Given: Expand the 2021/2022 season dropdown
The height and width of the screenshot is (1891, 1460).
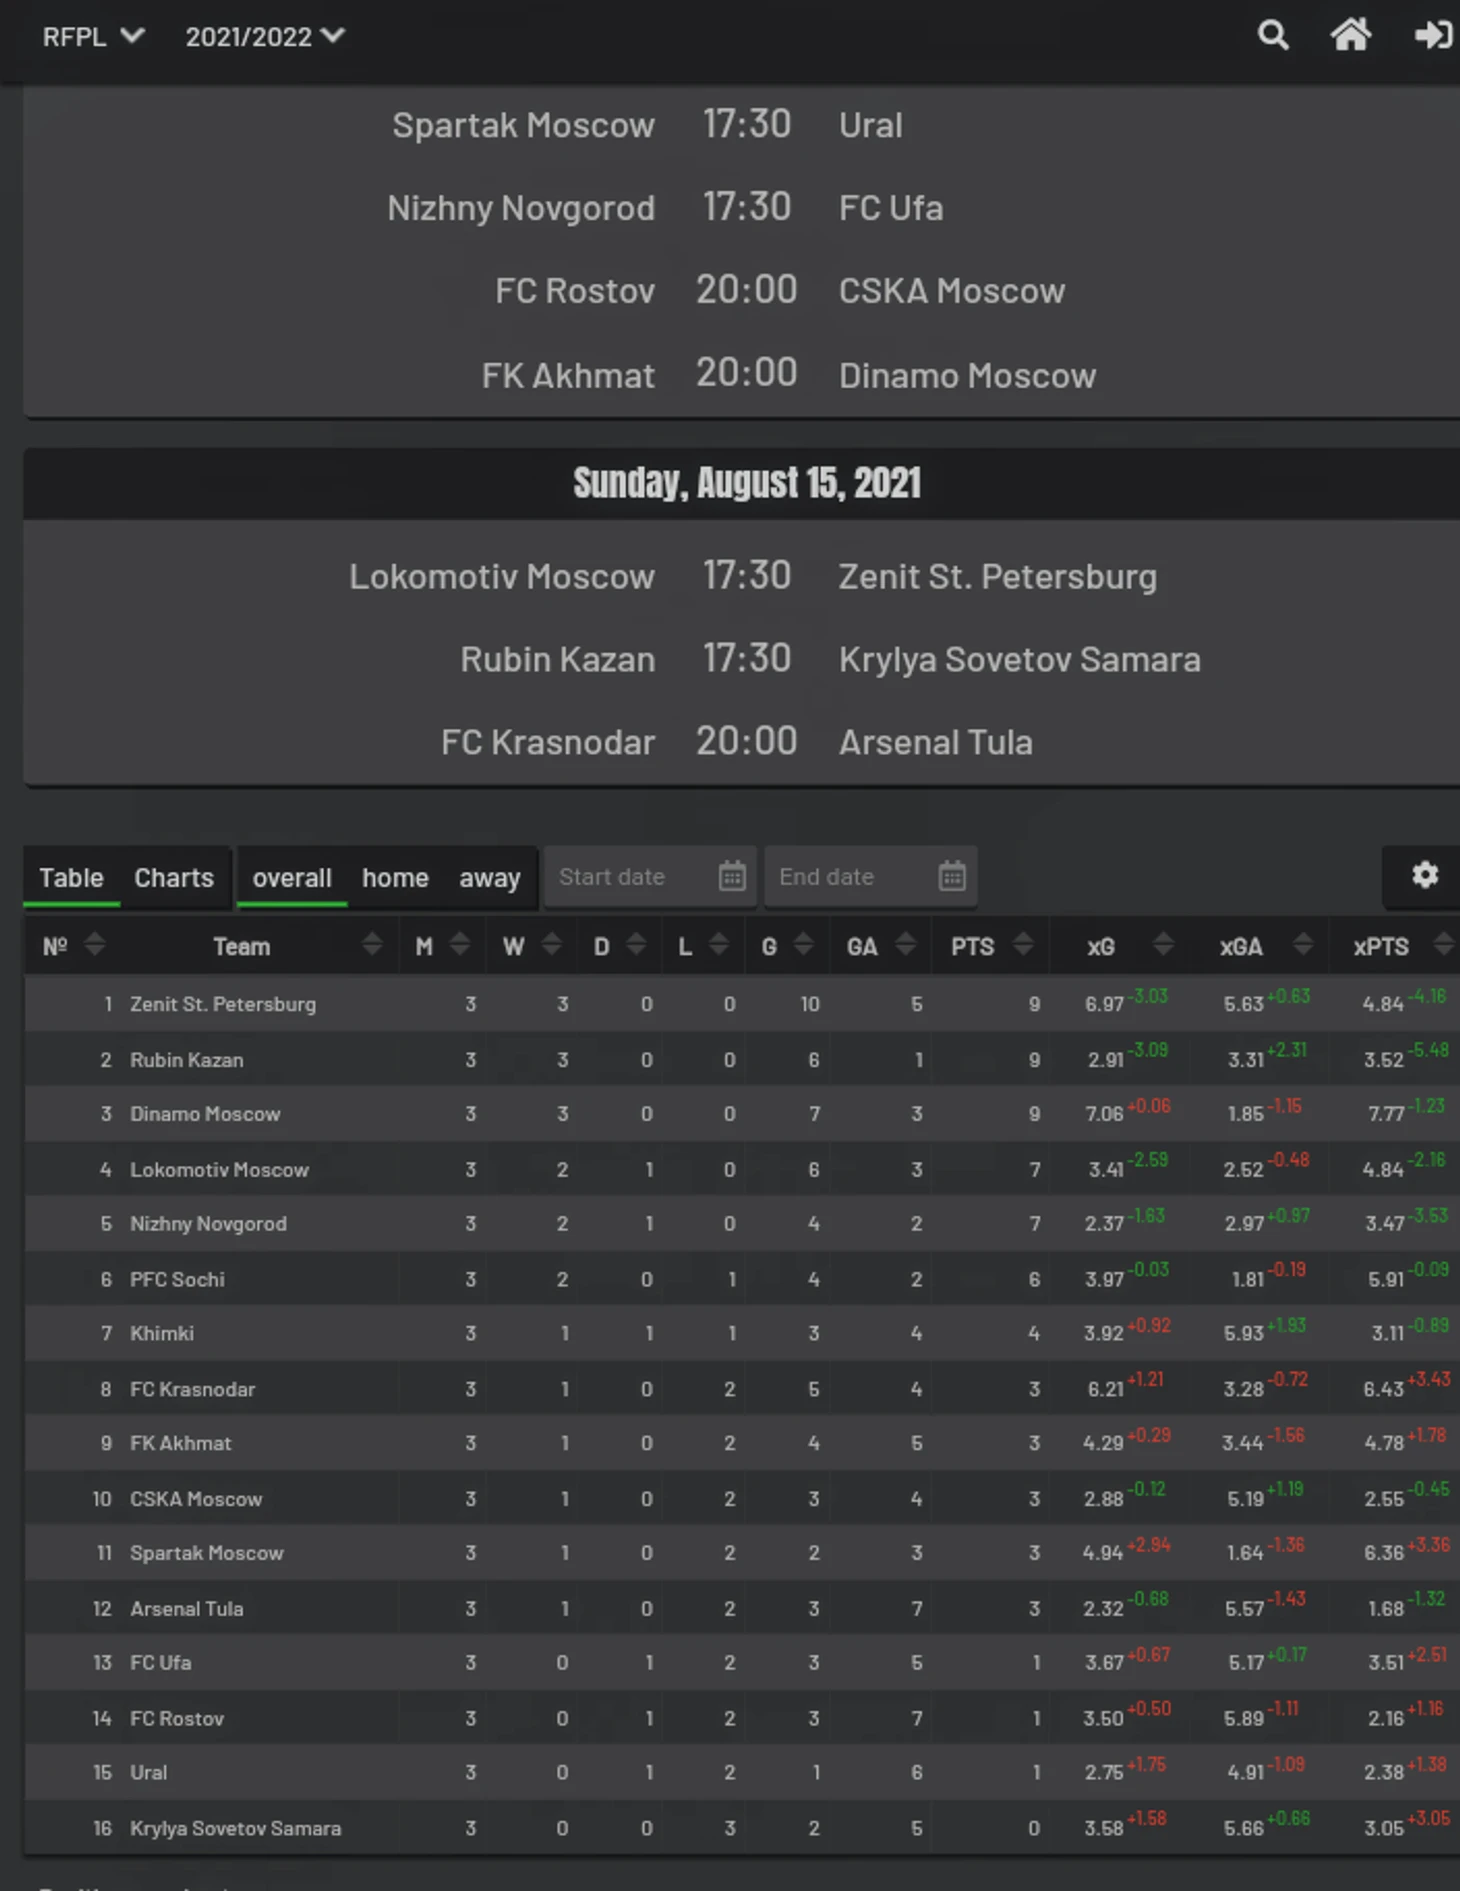Looking at the screenshot, I should [x=264, y=37].
